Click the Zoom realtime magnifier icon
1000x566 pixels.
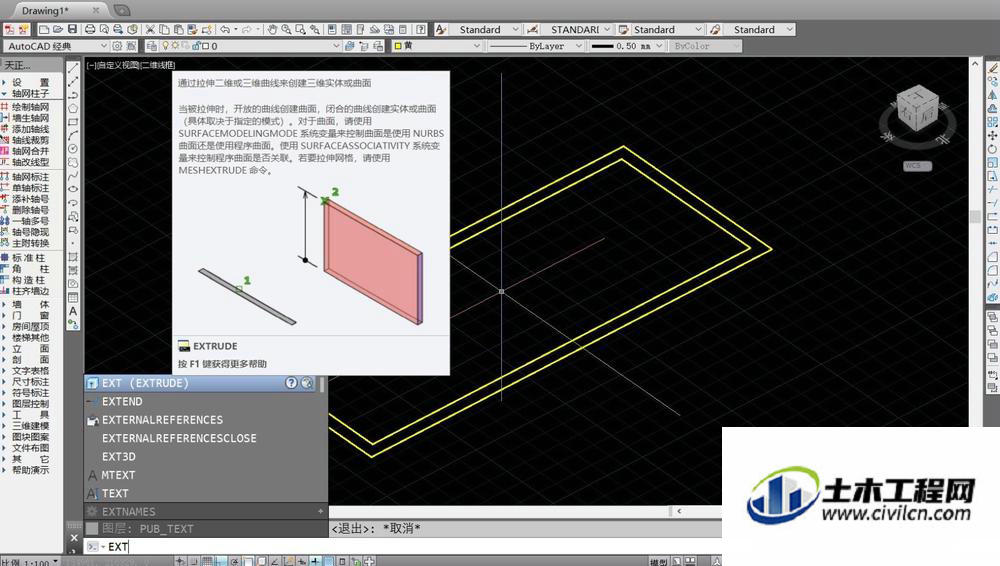pyautogui.click(x=286, y=29)
